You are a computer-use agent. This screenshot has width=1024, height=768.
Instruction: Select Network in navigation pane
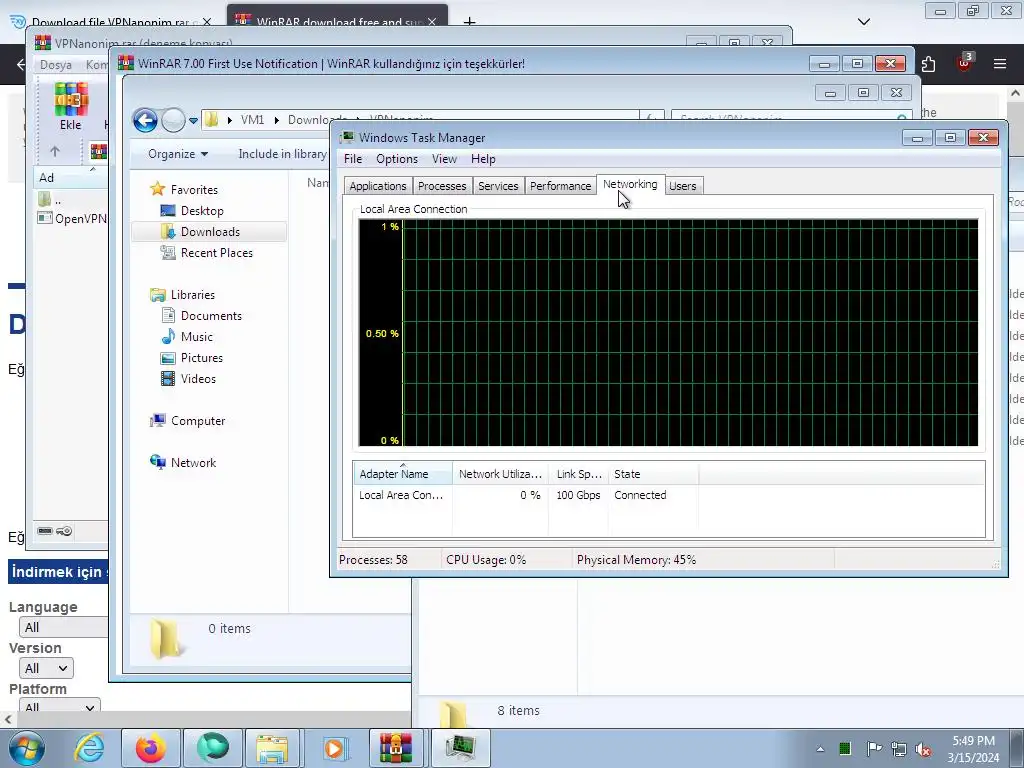point(193,462)
